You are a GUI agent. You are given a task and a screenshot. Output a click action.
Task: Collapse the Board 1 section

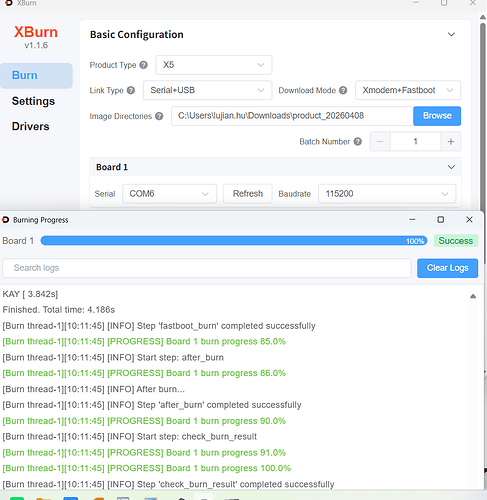tap(451, 167)
